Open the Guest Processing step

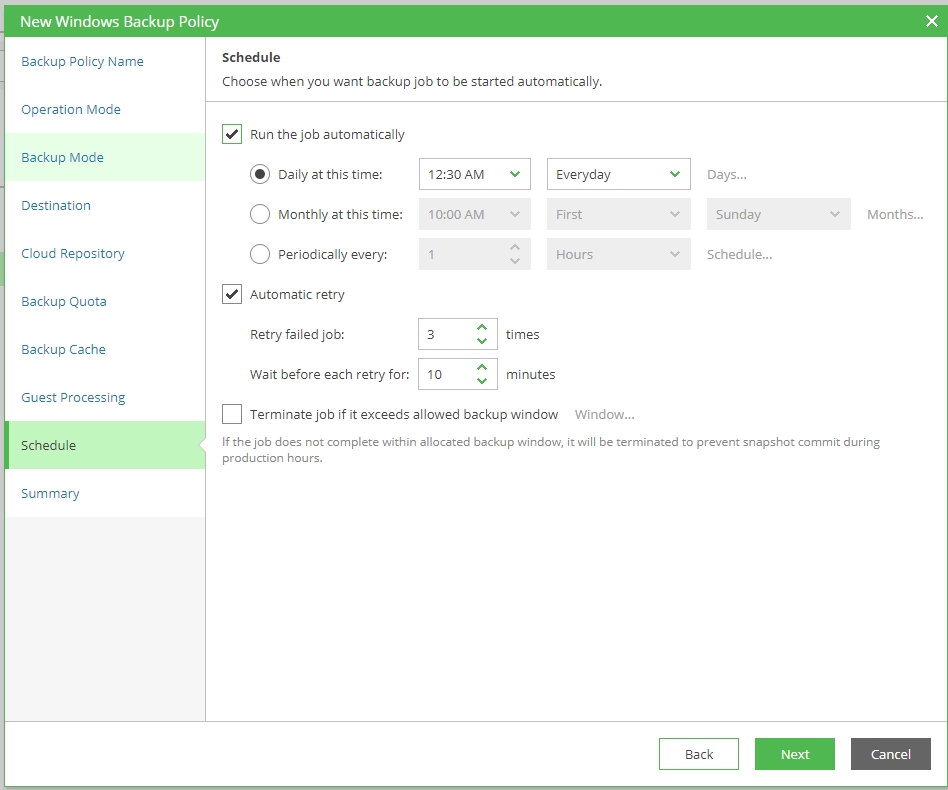(x=73, y=397)
